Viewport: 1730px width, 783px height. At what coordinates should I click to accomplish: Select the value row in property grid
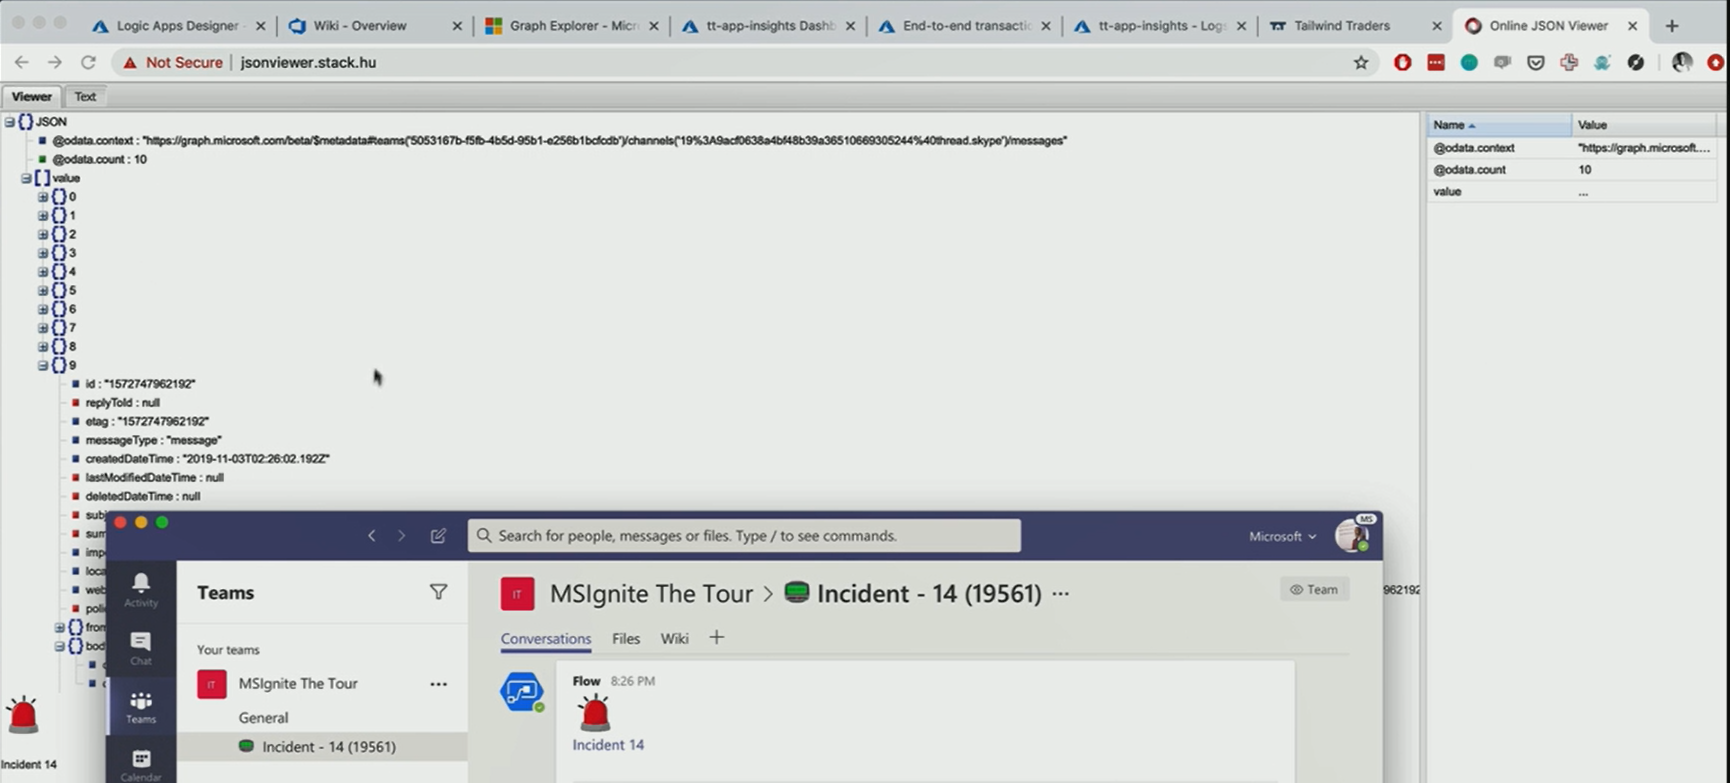click(x=1572, y=192)
